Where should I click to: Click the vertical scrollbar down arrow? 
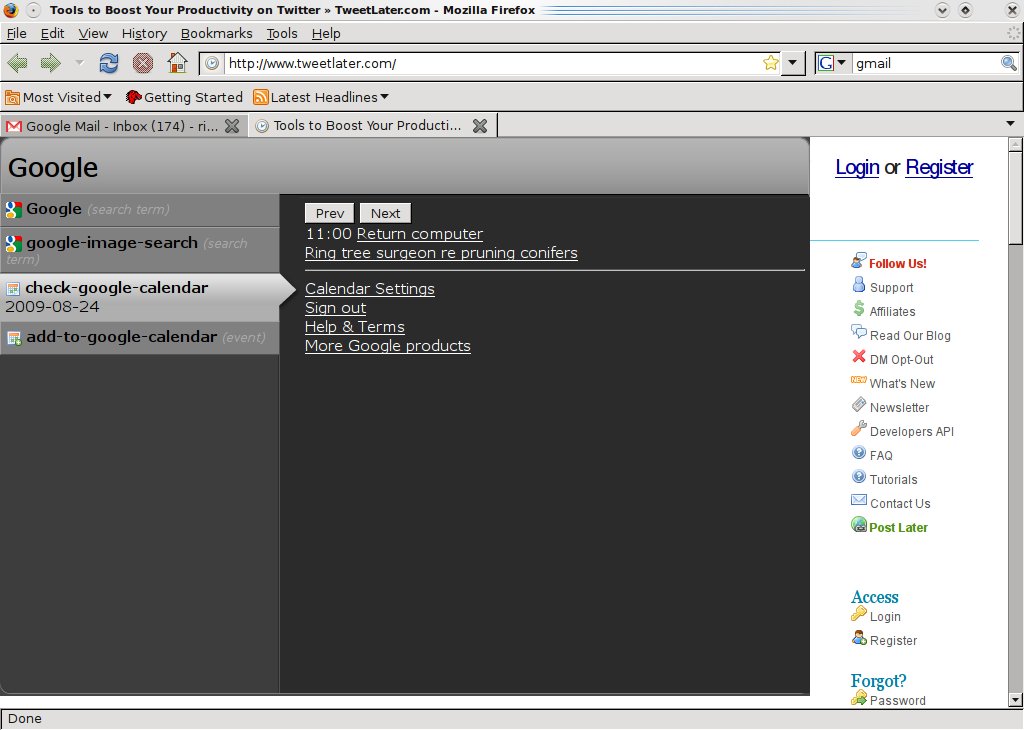[1015, 700]
